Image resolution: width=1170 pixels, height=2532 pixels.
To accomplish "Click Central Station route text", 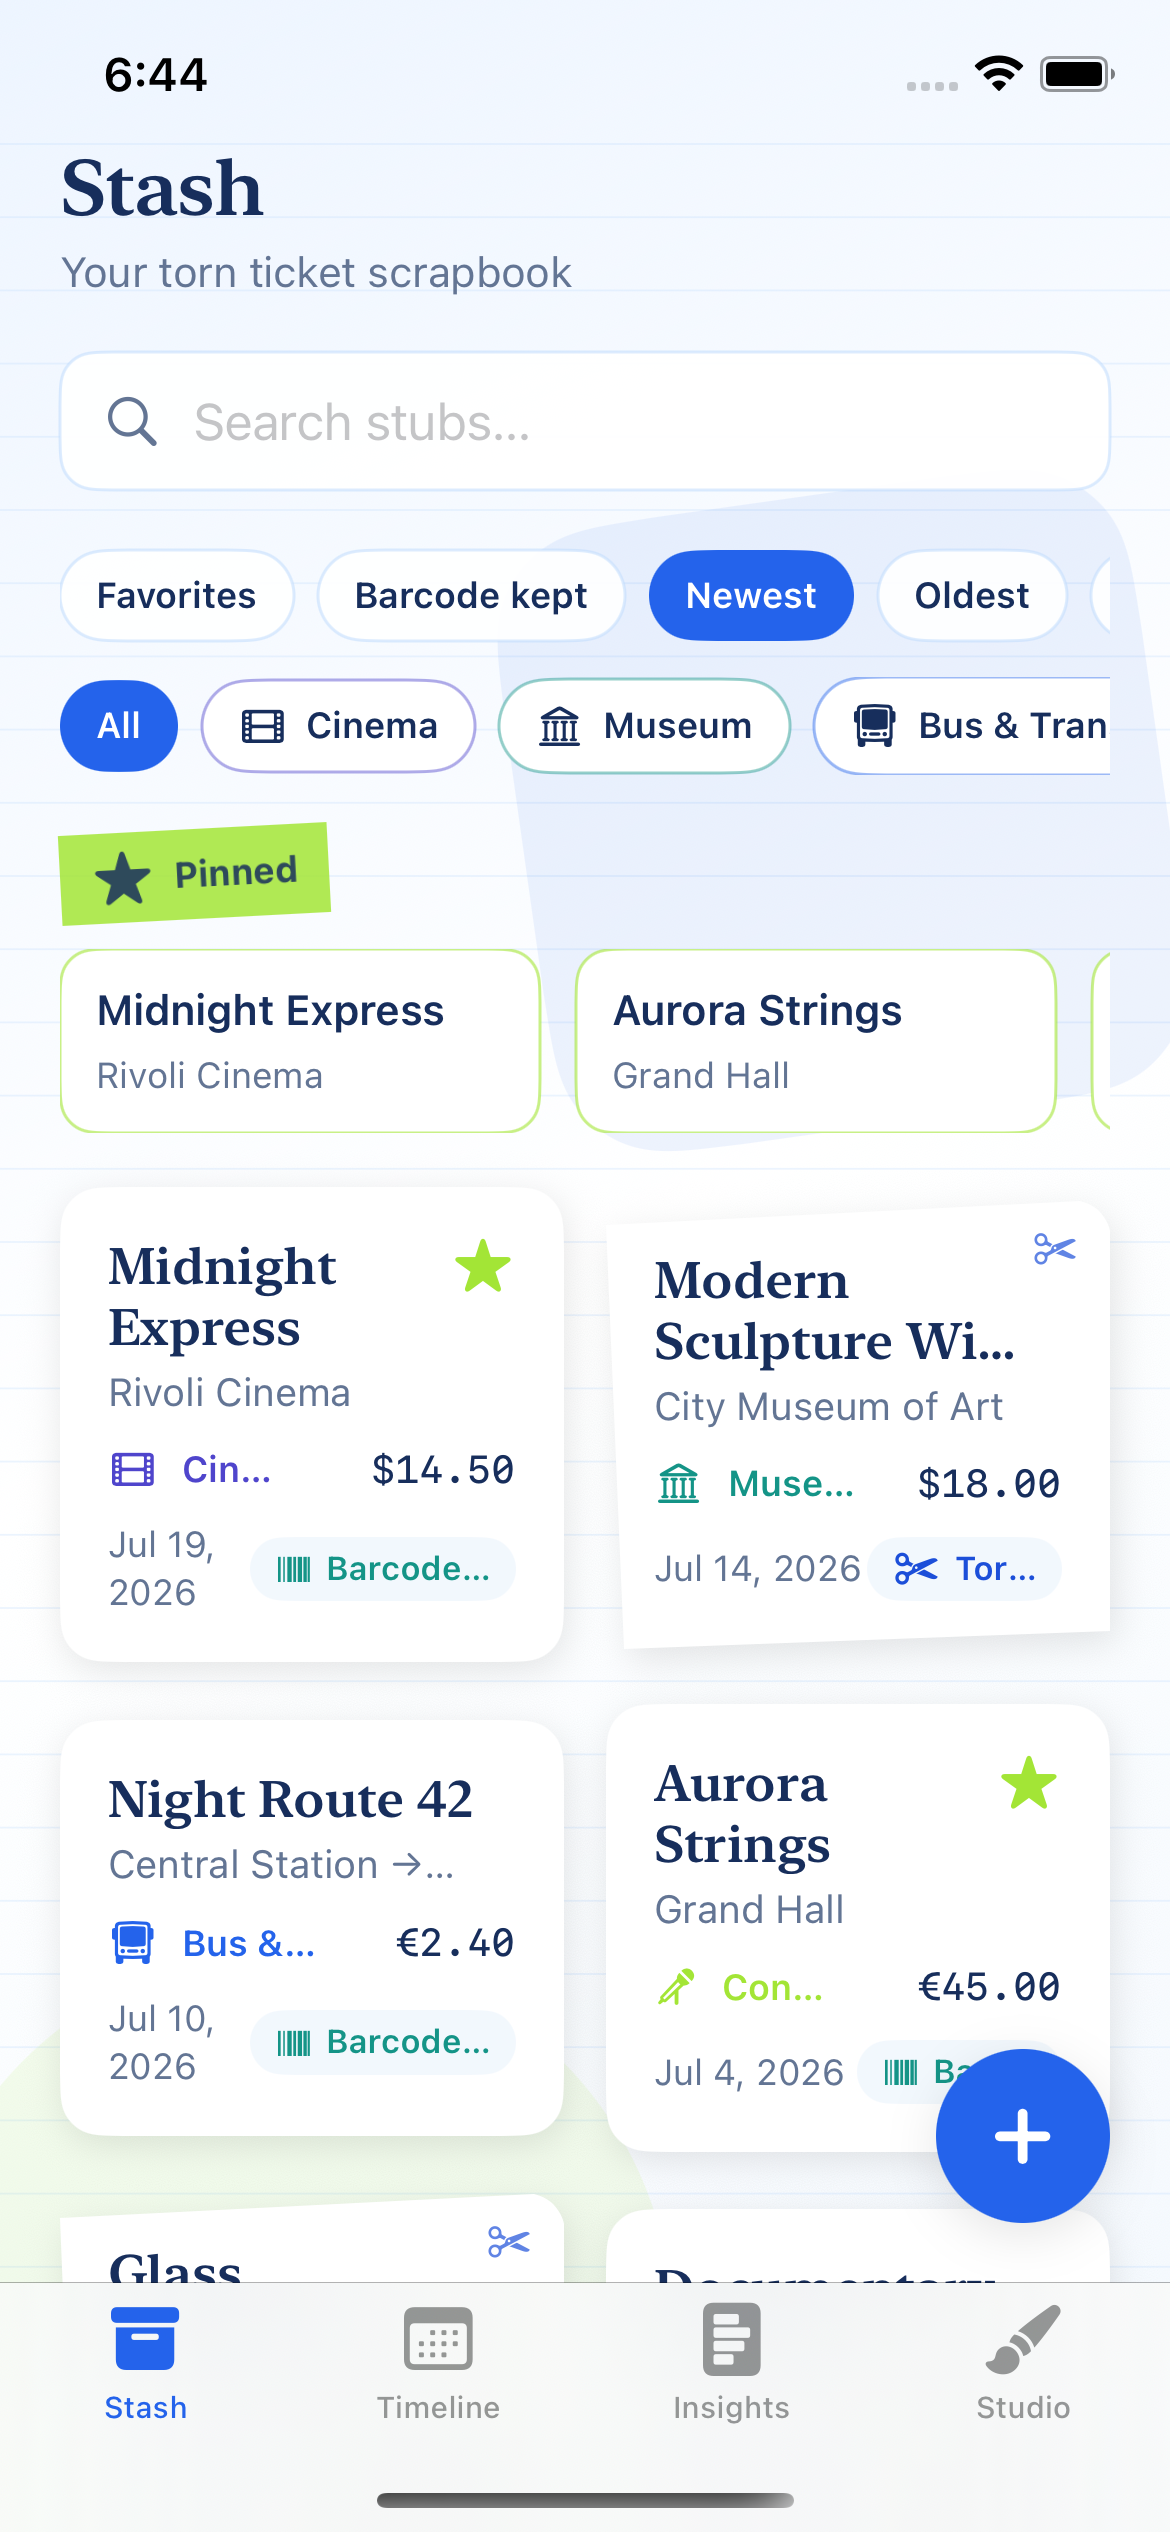I will pos(282,1865).
